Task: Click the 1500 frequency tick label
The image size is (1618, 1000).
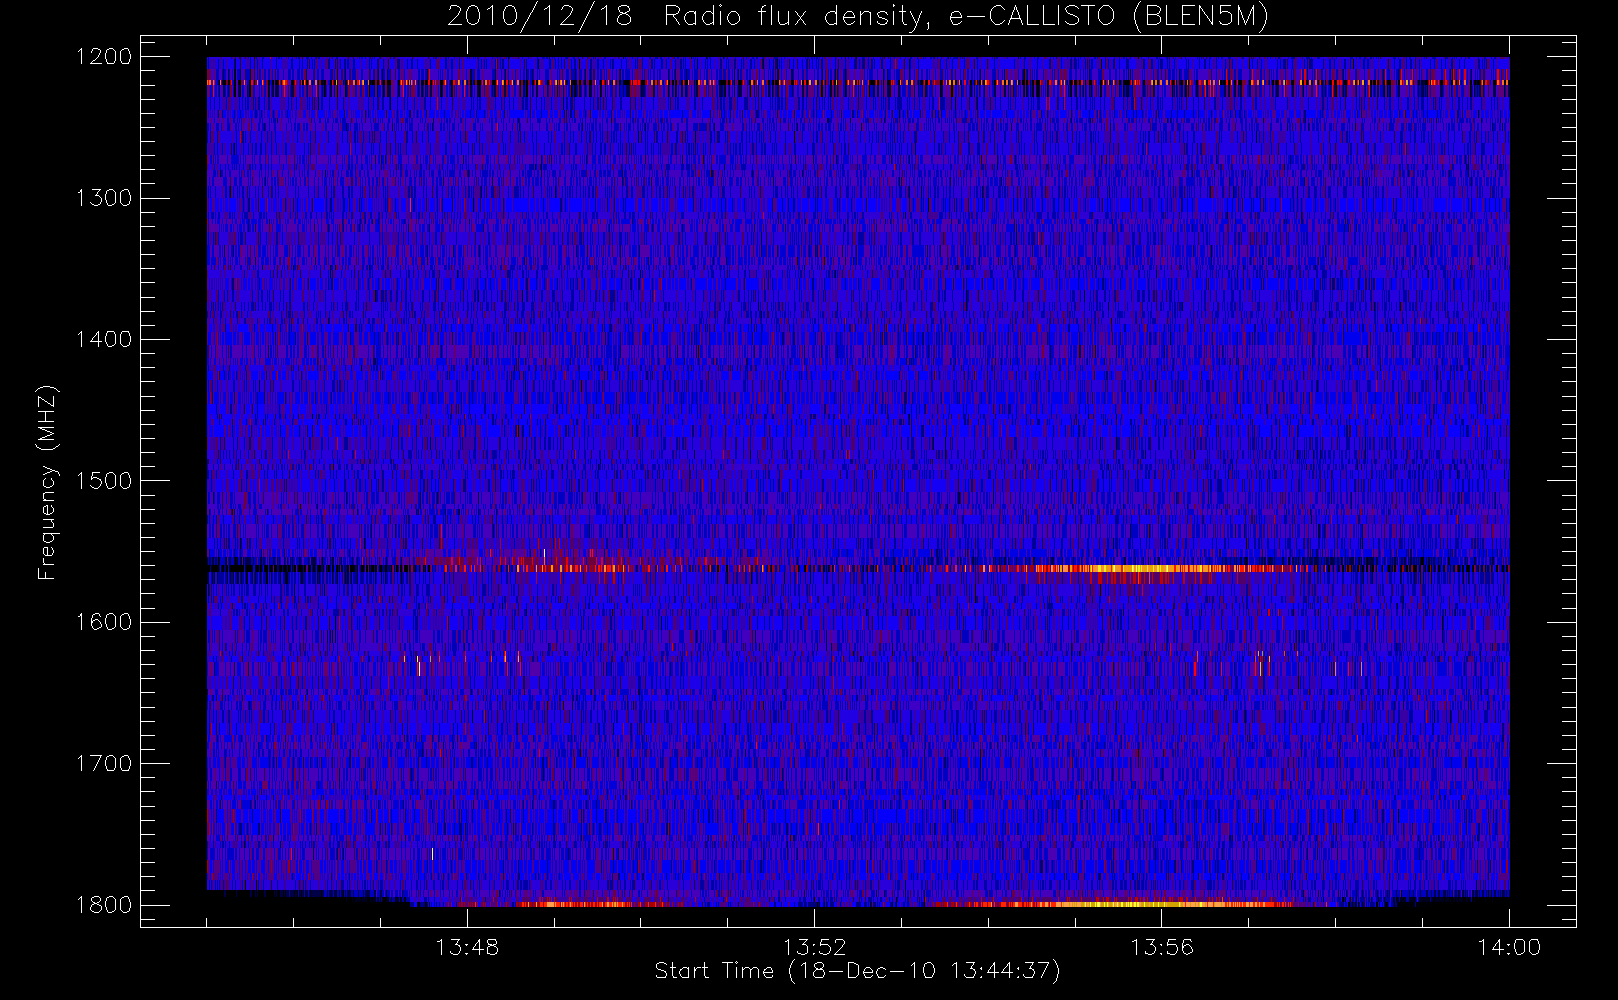Action: 104,480
